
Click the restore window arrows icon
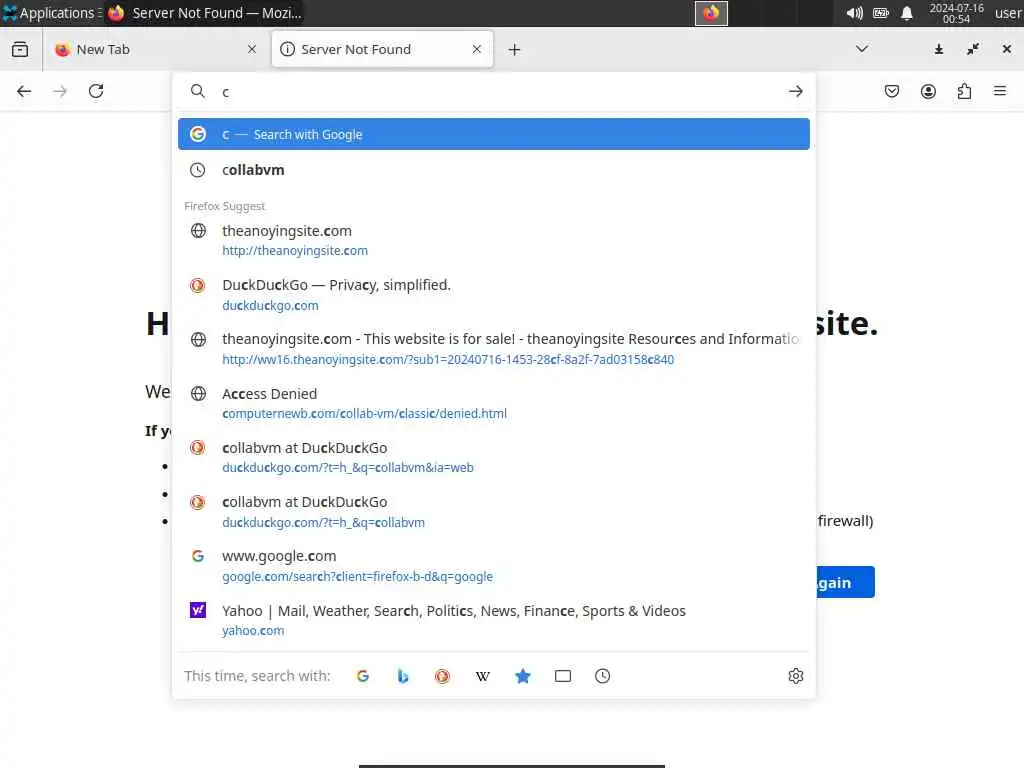click(972, 49)
